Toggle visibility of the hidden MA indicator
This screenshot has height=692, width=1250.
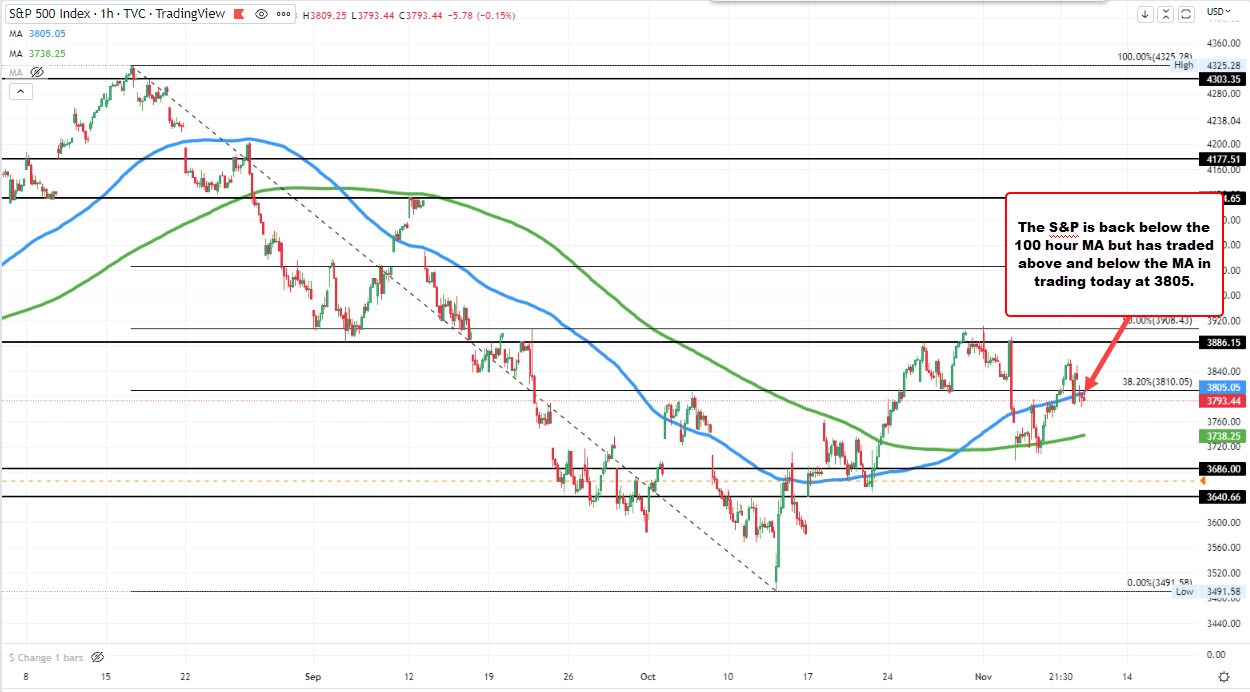click(x=37, y=72)
